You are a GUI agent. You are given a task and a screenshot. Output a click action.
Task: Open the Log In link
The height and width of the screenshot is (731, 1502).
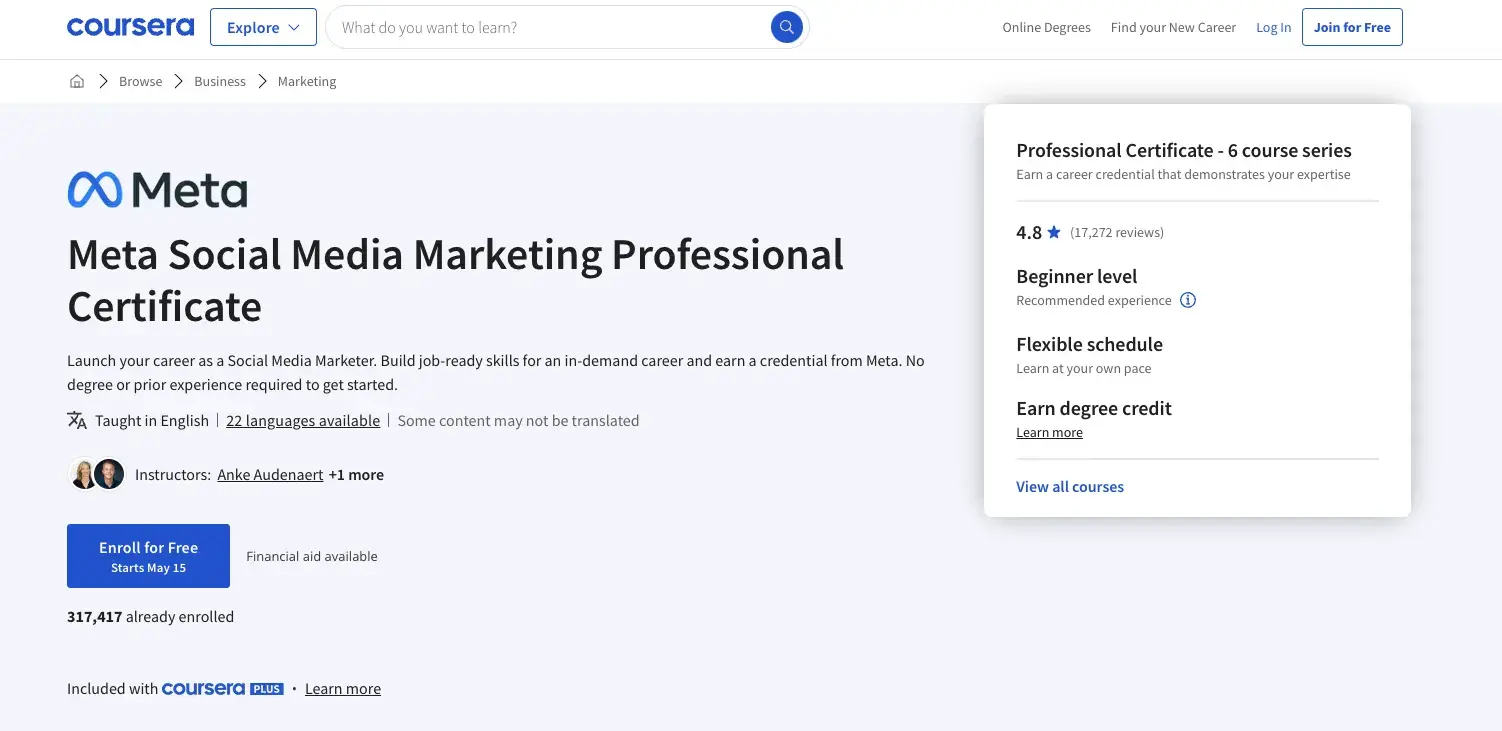click(1273, 27)
